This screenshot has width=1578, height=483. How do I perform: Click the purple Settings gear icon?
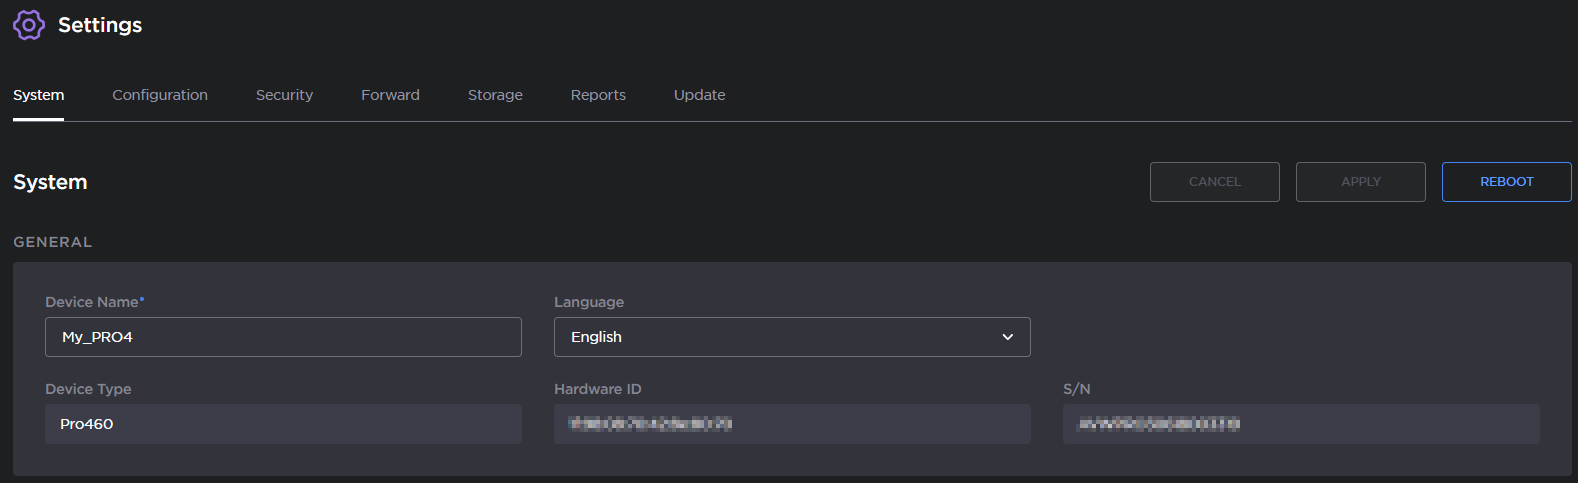pyautogui.click(x=29, y=25)
